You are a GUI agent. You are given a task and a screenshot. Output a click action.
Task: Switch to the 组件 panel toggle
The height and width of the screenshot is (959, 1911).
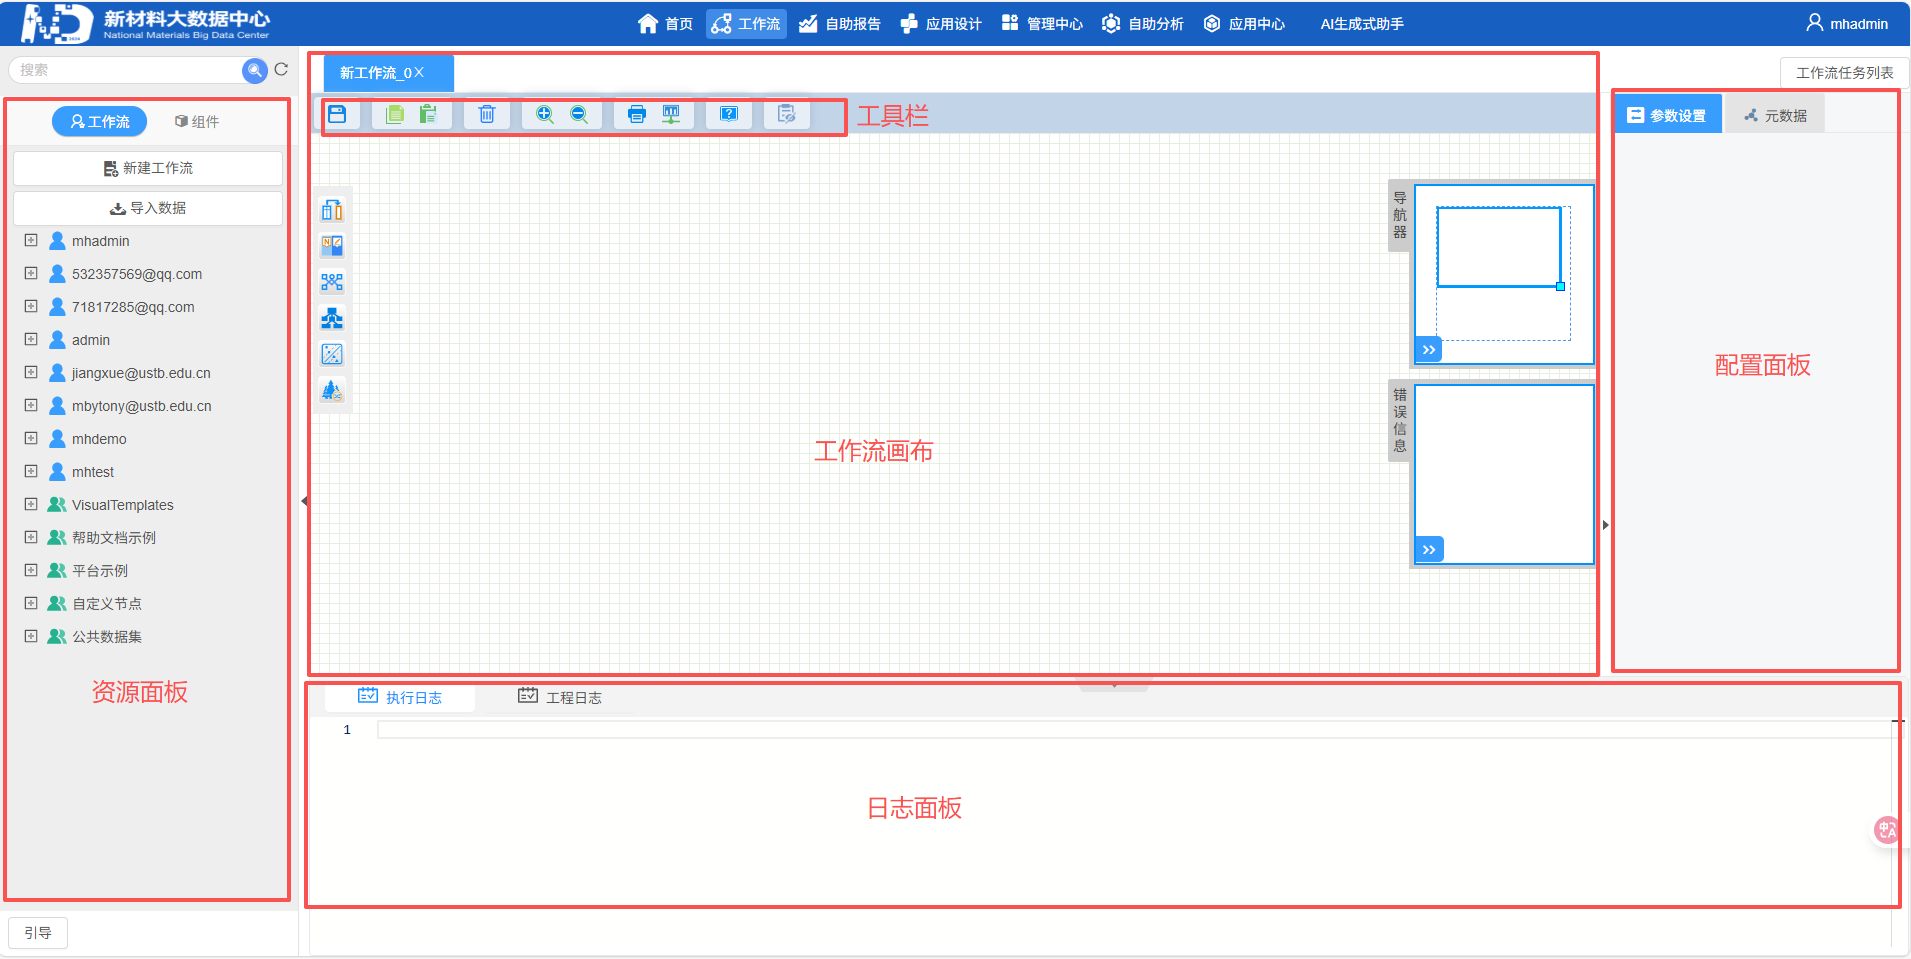(x=197, y=122)
